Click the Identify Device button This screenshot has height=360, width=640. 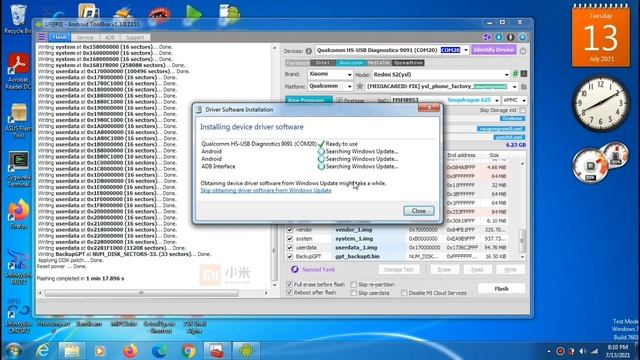point(493,50)
